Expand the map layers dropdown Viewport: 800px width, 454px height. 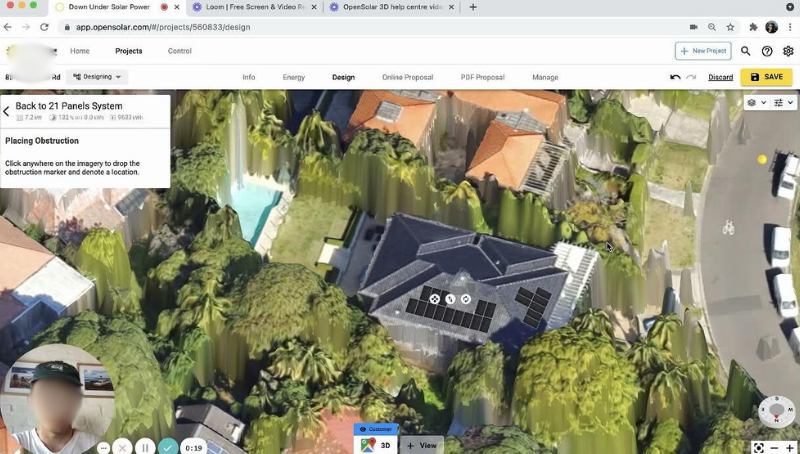[755, 102]
